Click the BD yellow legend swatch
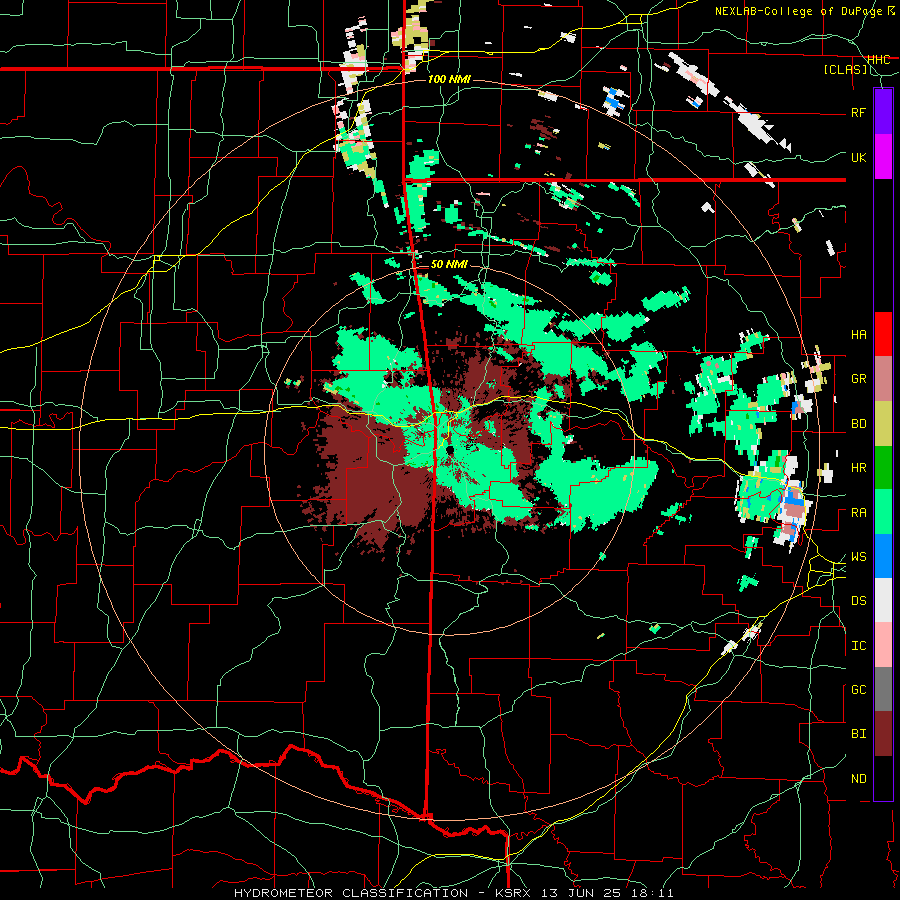This screenshot has height=900, width=900. tap(883, 423)
